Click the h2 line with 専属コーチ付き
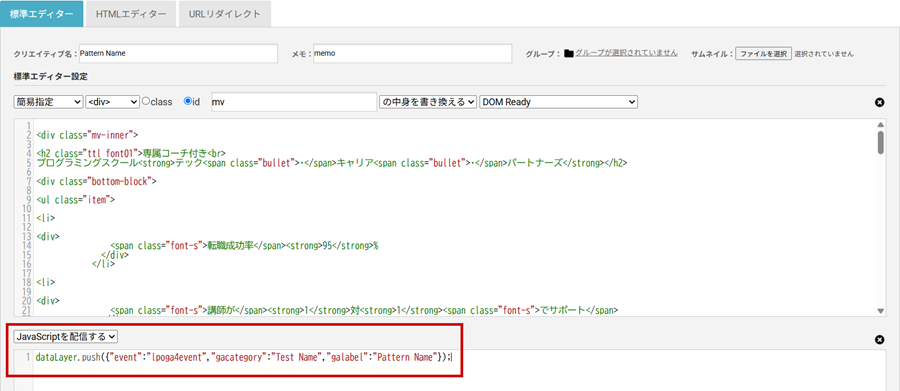Viewport: 900px width, 391px height. click(x=130, y=154)
